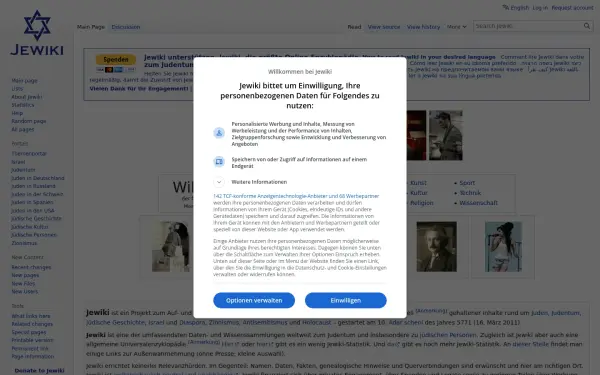Open Statistics in the sidebar

coord(23,105)
